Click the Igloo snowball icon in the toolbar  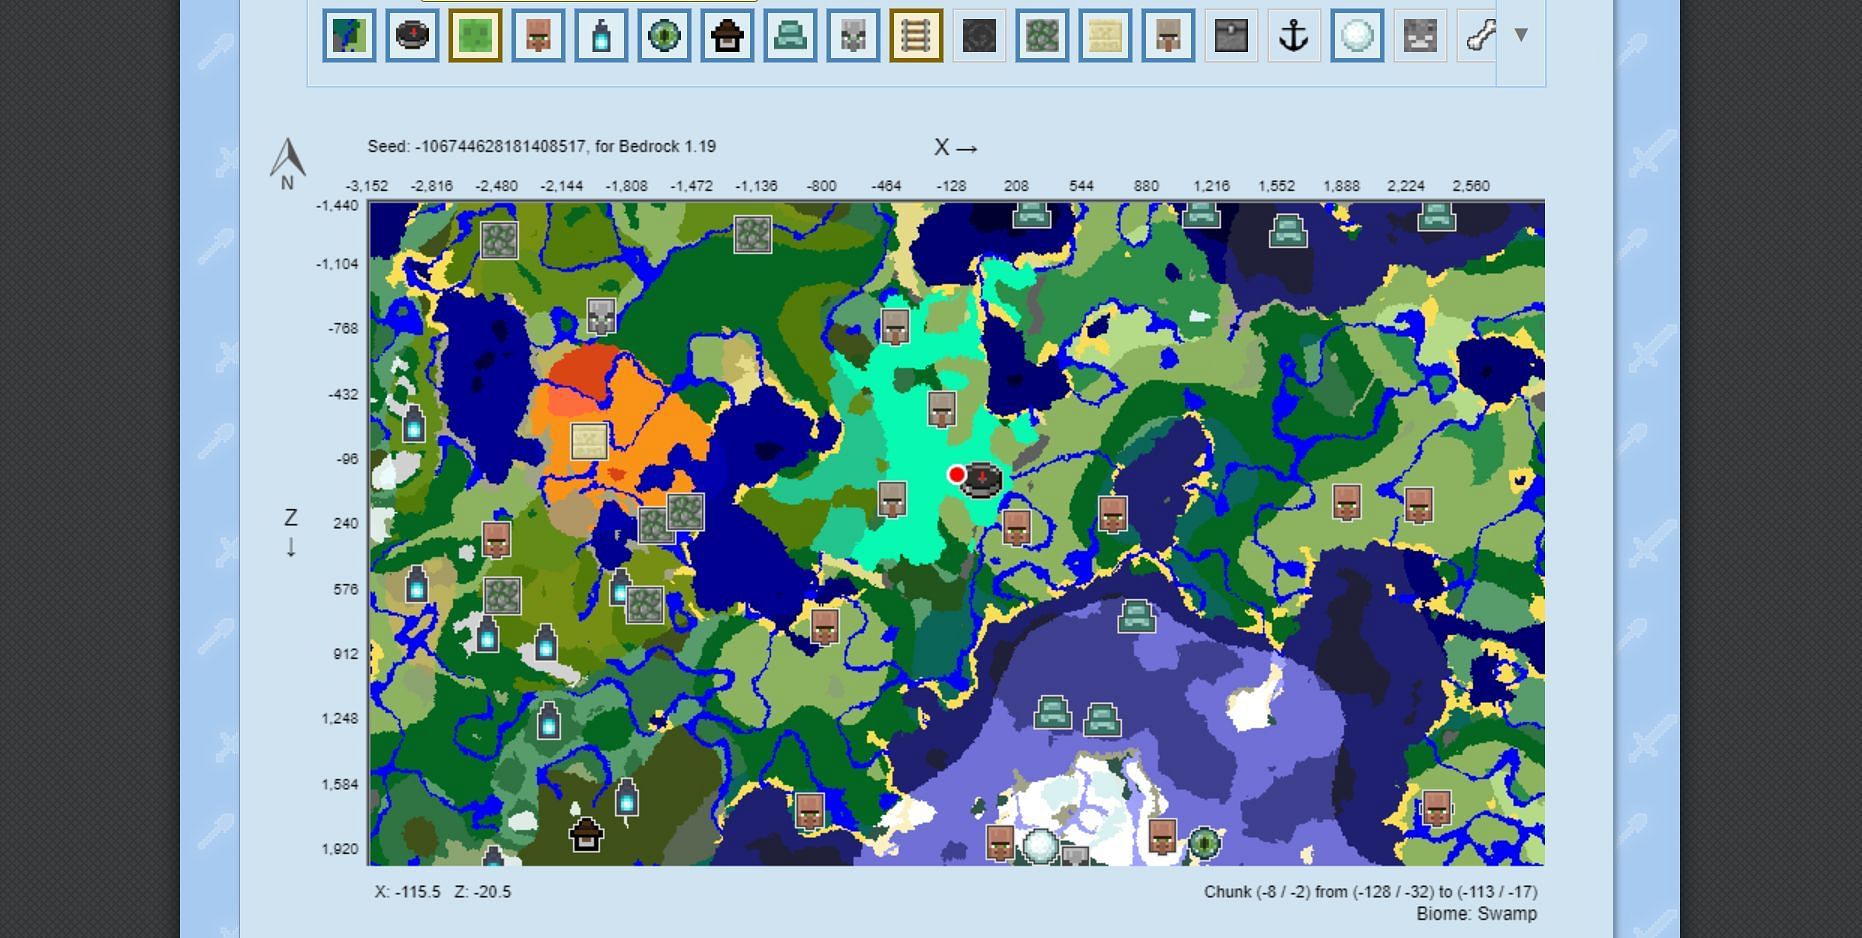click(x=1357, y=36)
